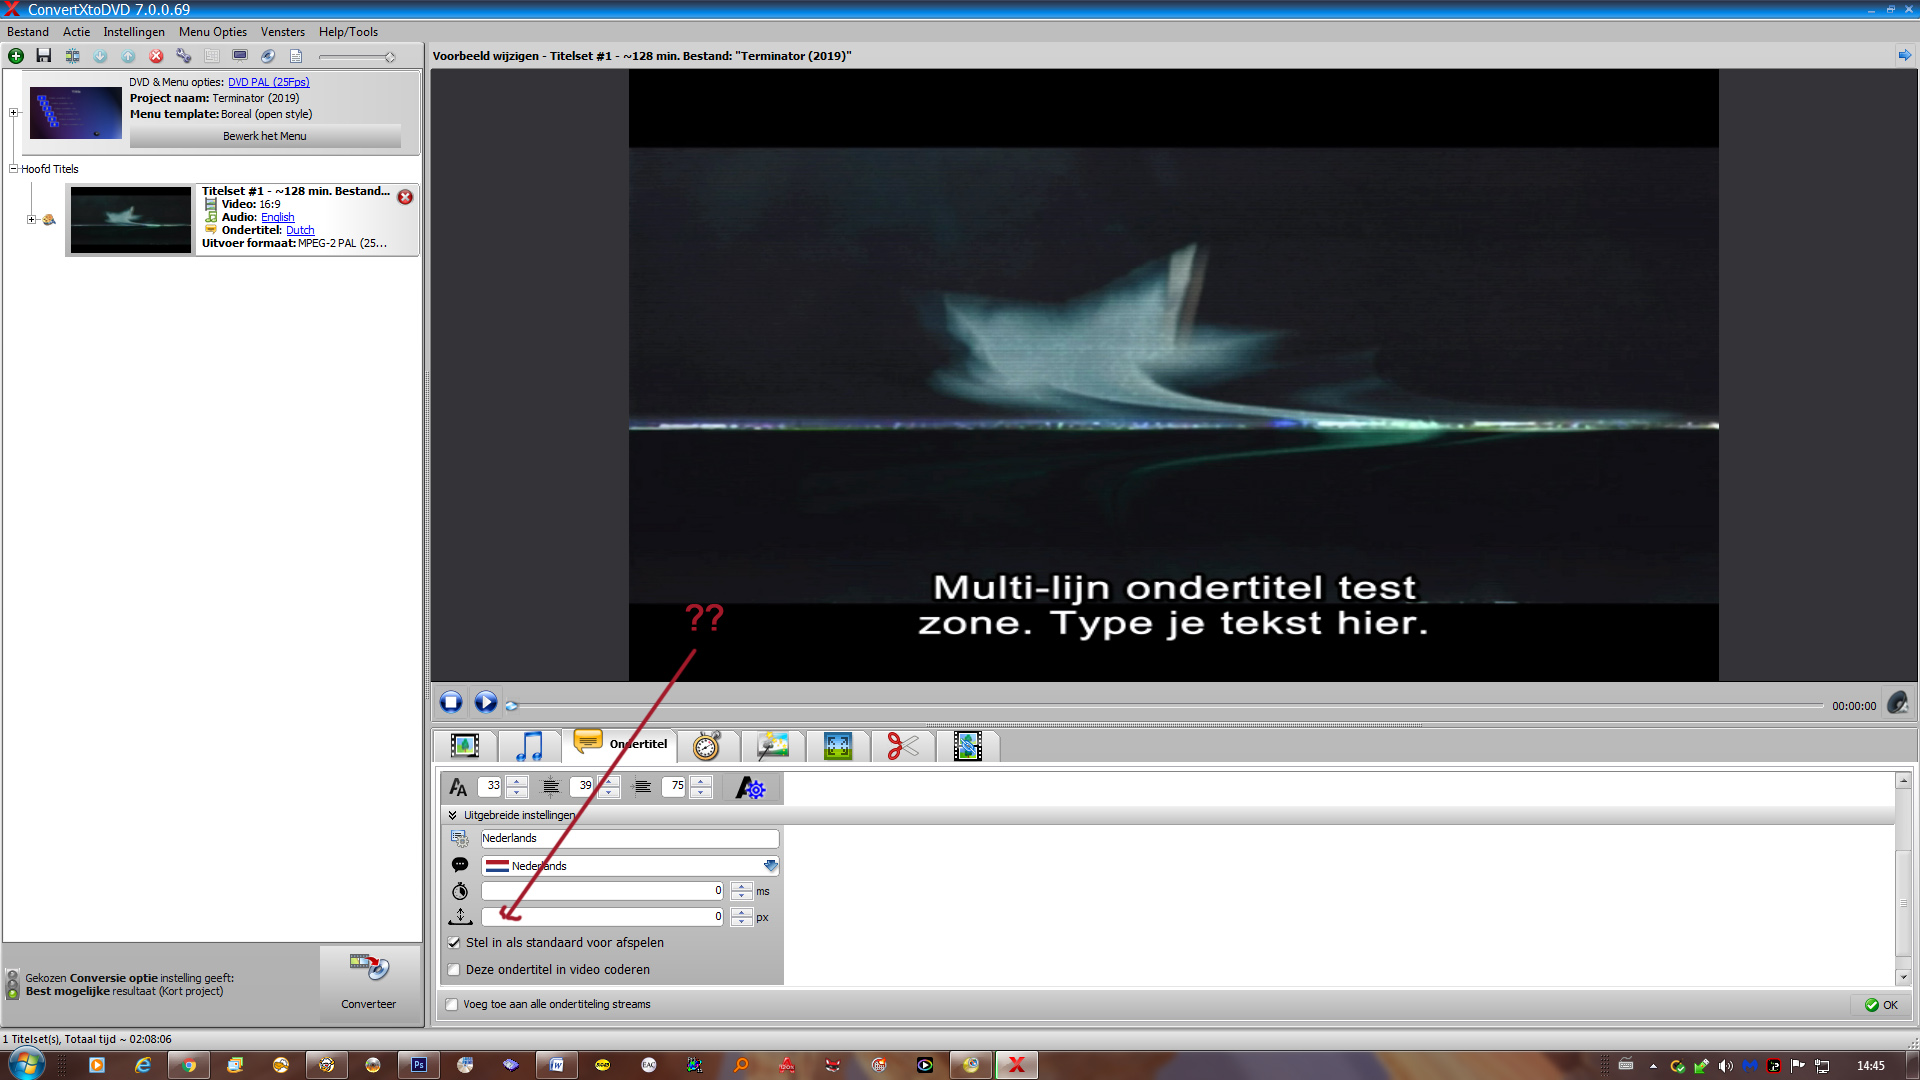Open the Vensters menu
The height and width of the screenshot is (1080, 1920).
pos(283,32)
